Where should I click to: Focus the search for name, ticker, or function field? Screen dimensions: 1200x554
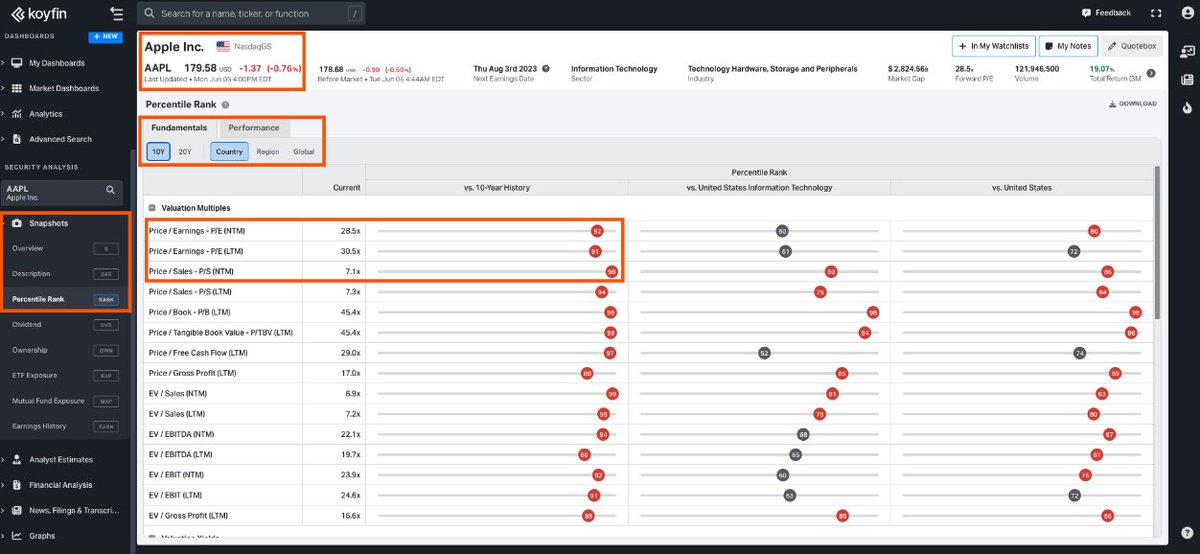pyautogui.click(x=250, y=13)
